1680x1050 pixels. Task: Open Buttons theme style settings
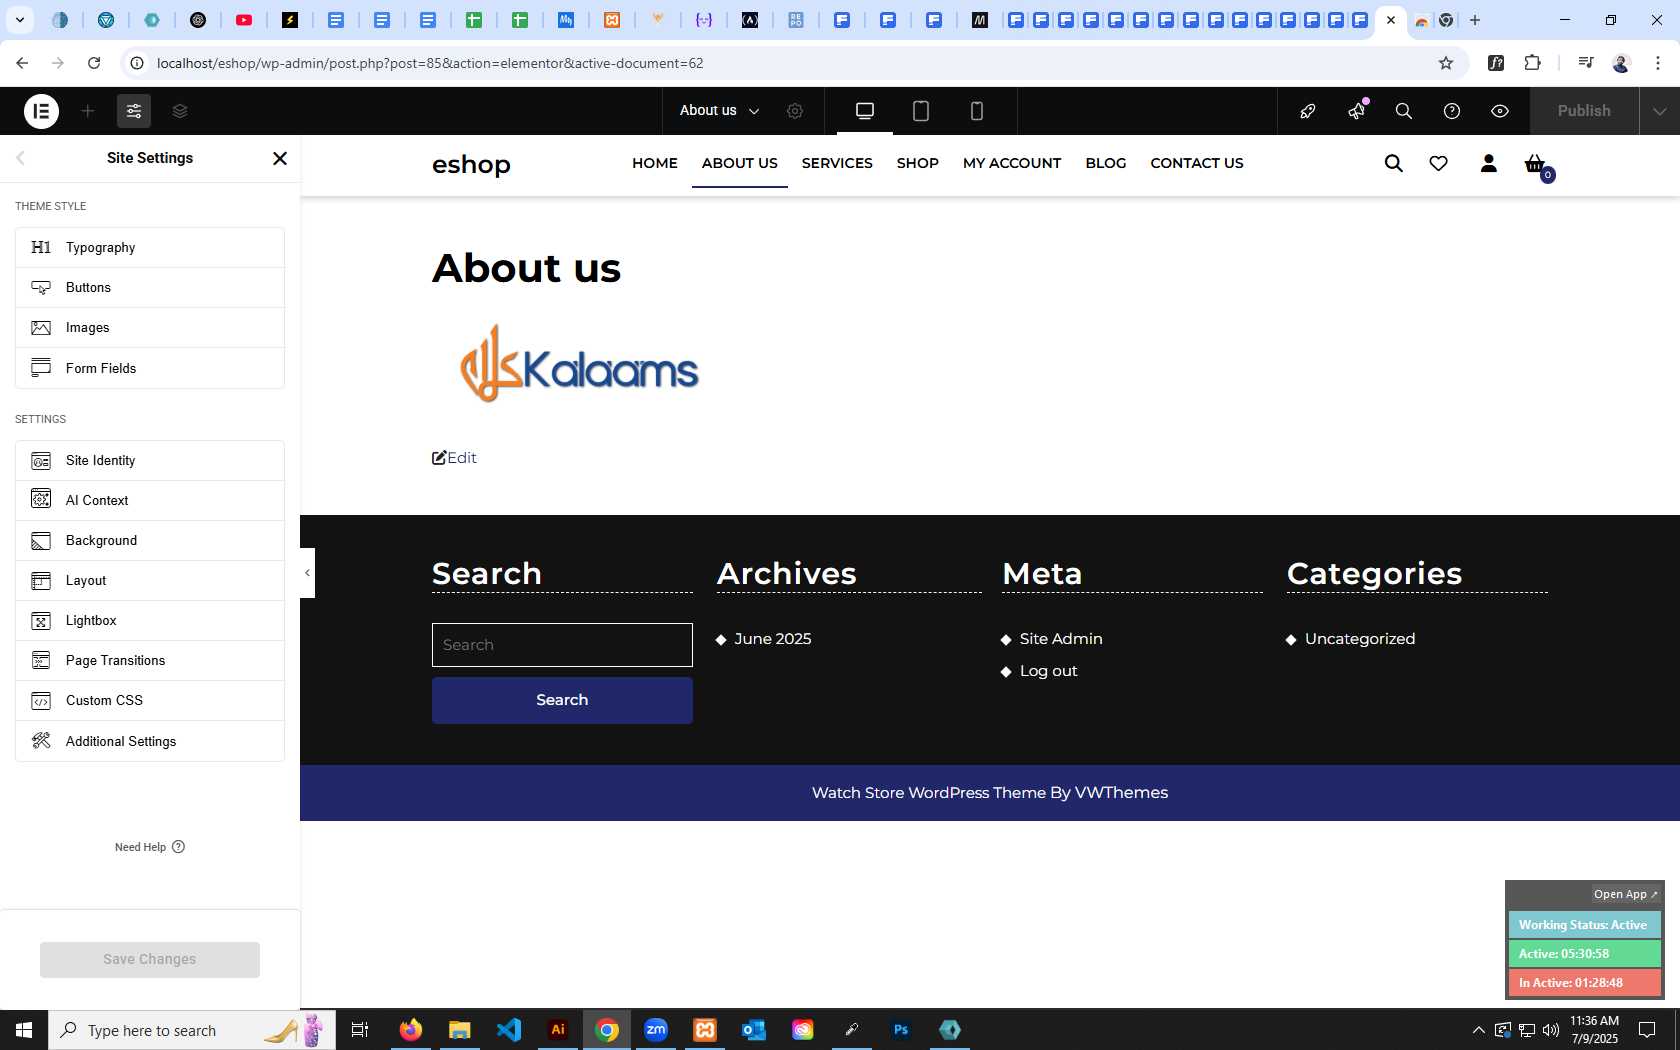[150, 287]
